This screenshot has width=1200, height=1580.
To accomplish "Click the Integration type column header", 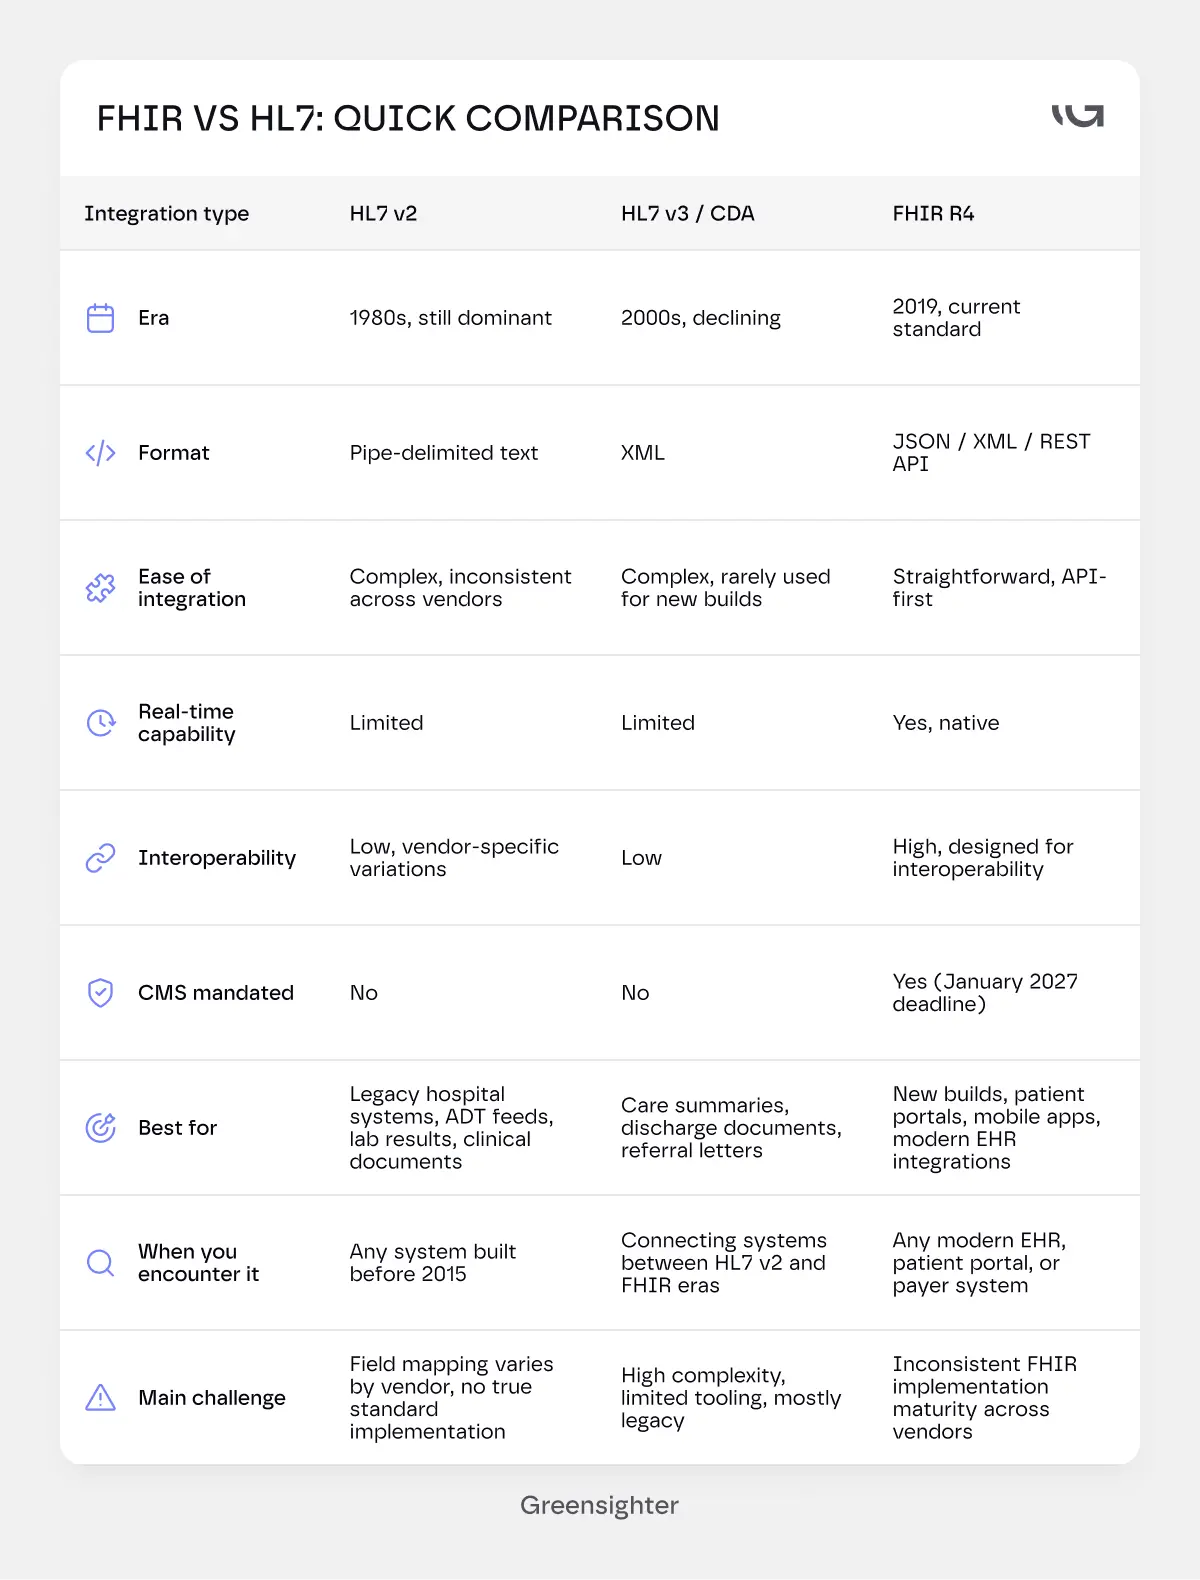I will 166,214.
